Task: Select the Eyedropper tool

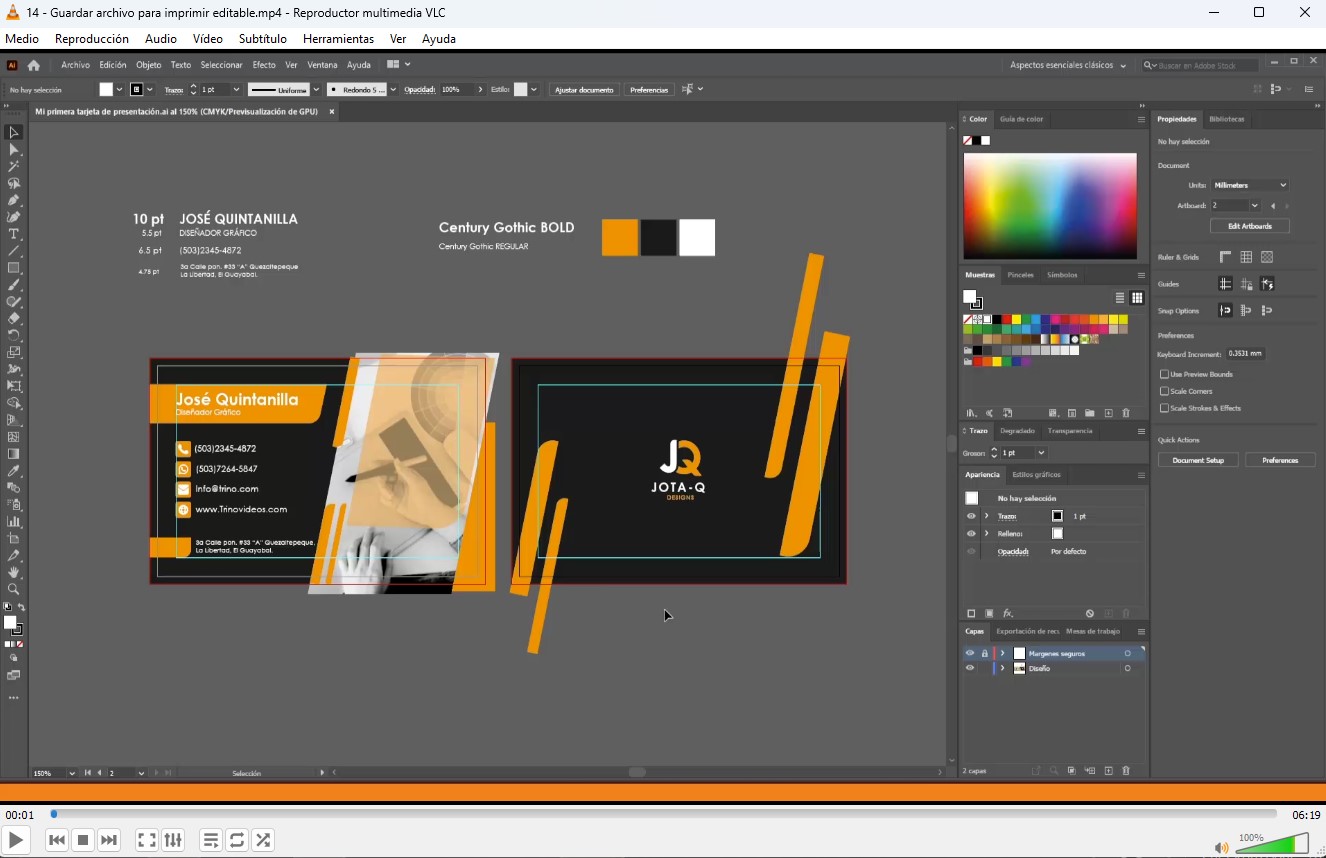Action: tap(14, 471)
